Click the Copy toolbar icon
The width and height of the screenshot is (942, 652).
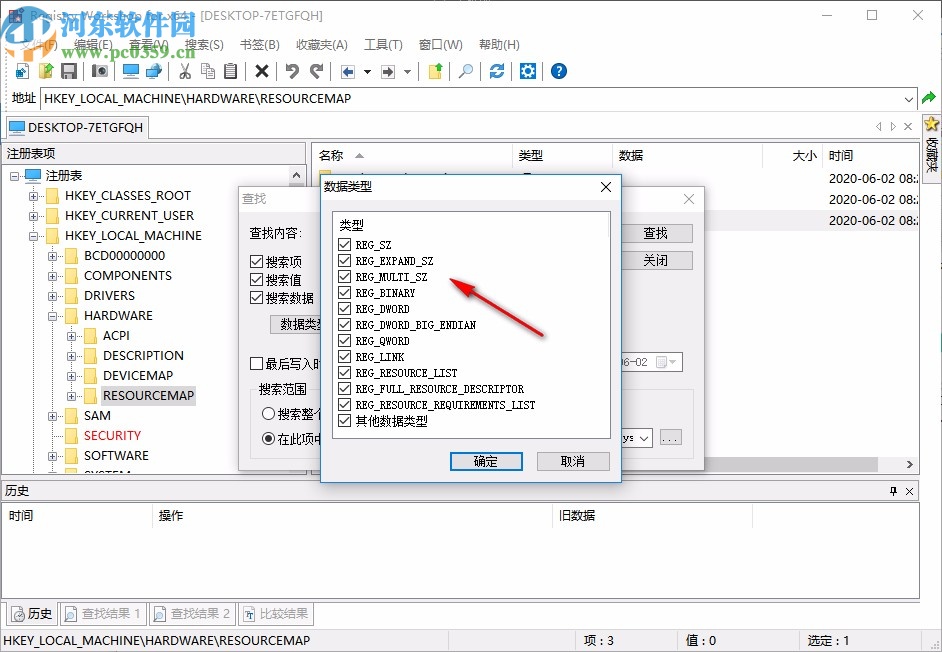pyautogui.click(x=209, y=71)
